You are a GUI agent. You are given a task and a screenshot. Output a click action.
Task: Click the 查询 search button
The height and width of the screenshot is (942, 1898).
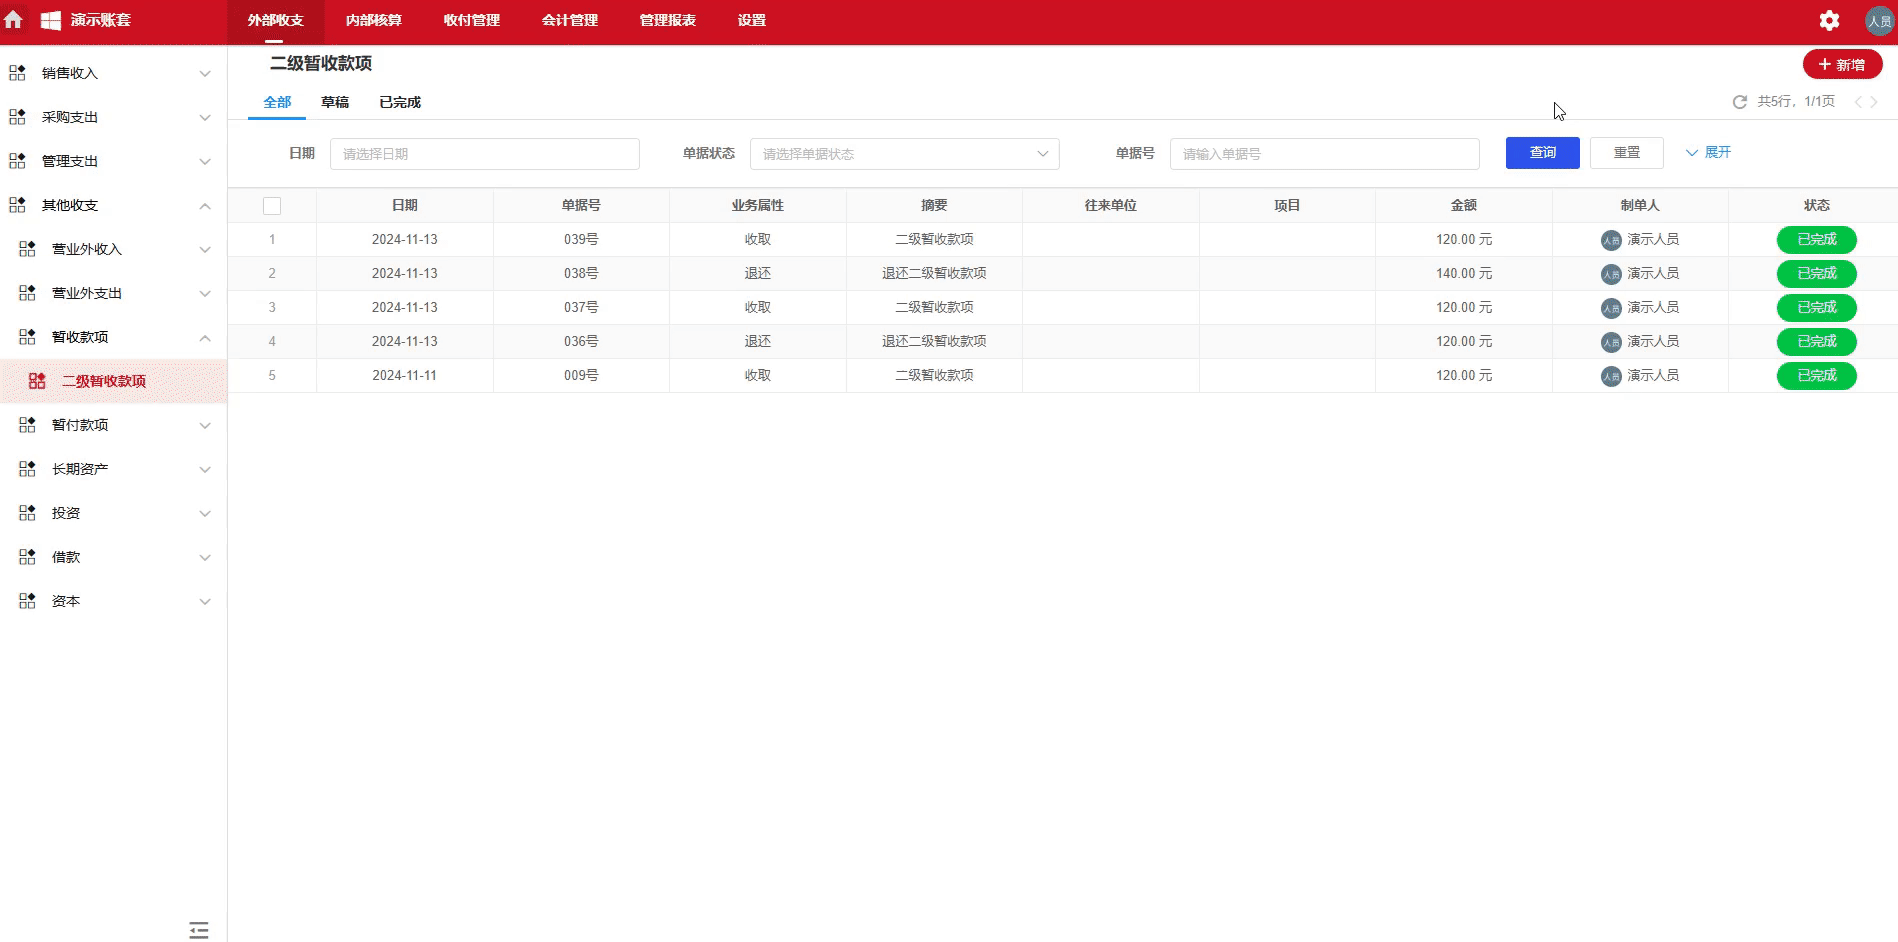coord(1542,152)
